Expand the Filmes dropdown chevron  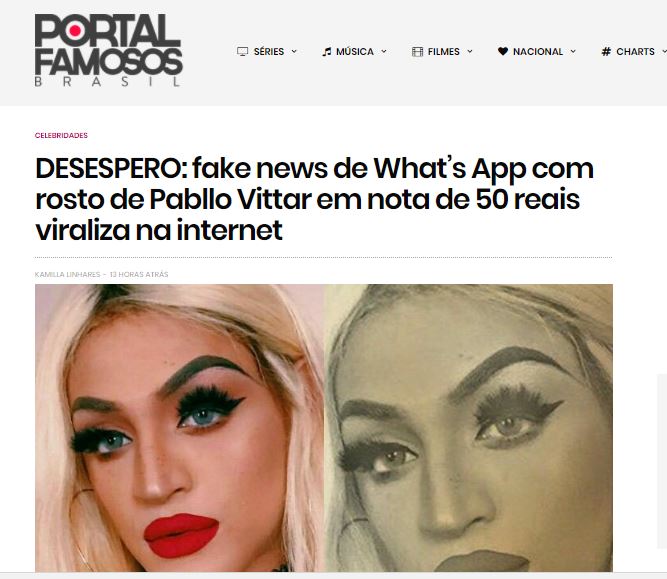pyautogui.click(x=470, y=51)
